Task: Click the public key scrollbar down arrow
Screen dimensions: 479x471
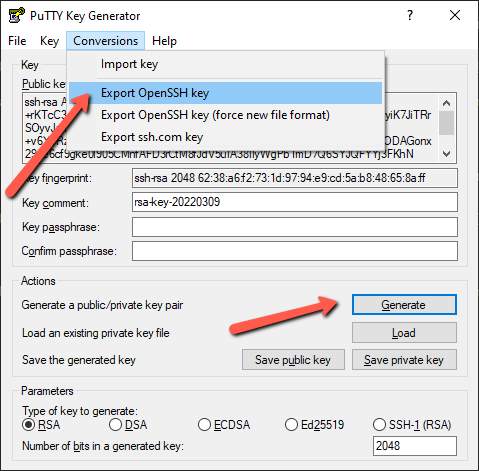Action: (x=447, y=154)
